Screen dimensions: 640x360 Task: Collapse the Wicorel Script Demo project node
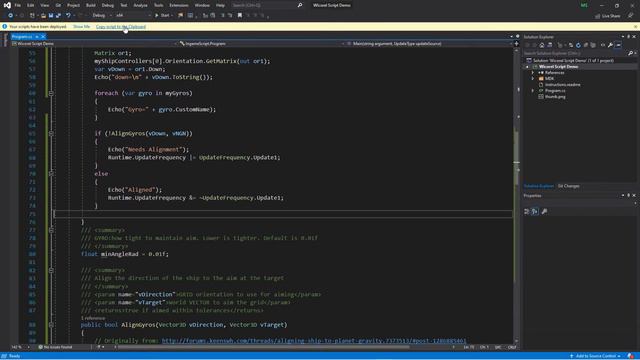click(527, 67)
